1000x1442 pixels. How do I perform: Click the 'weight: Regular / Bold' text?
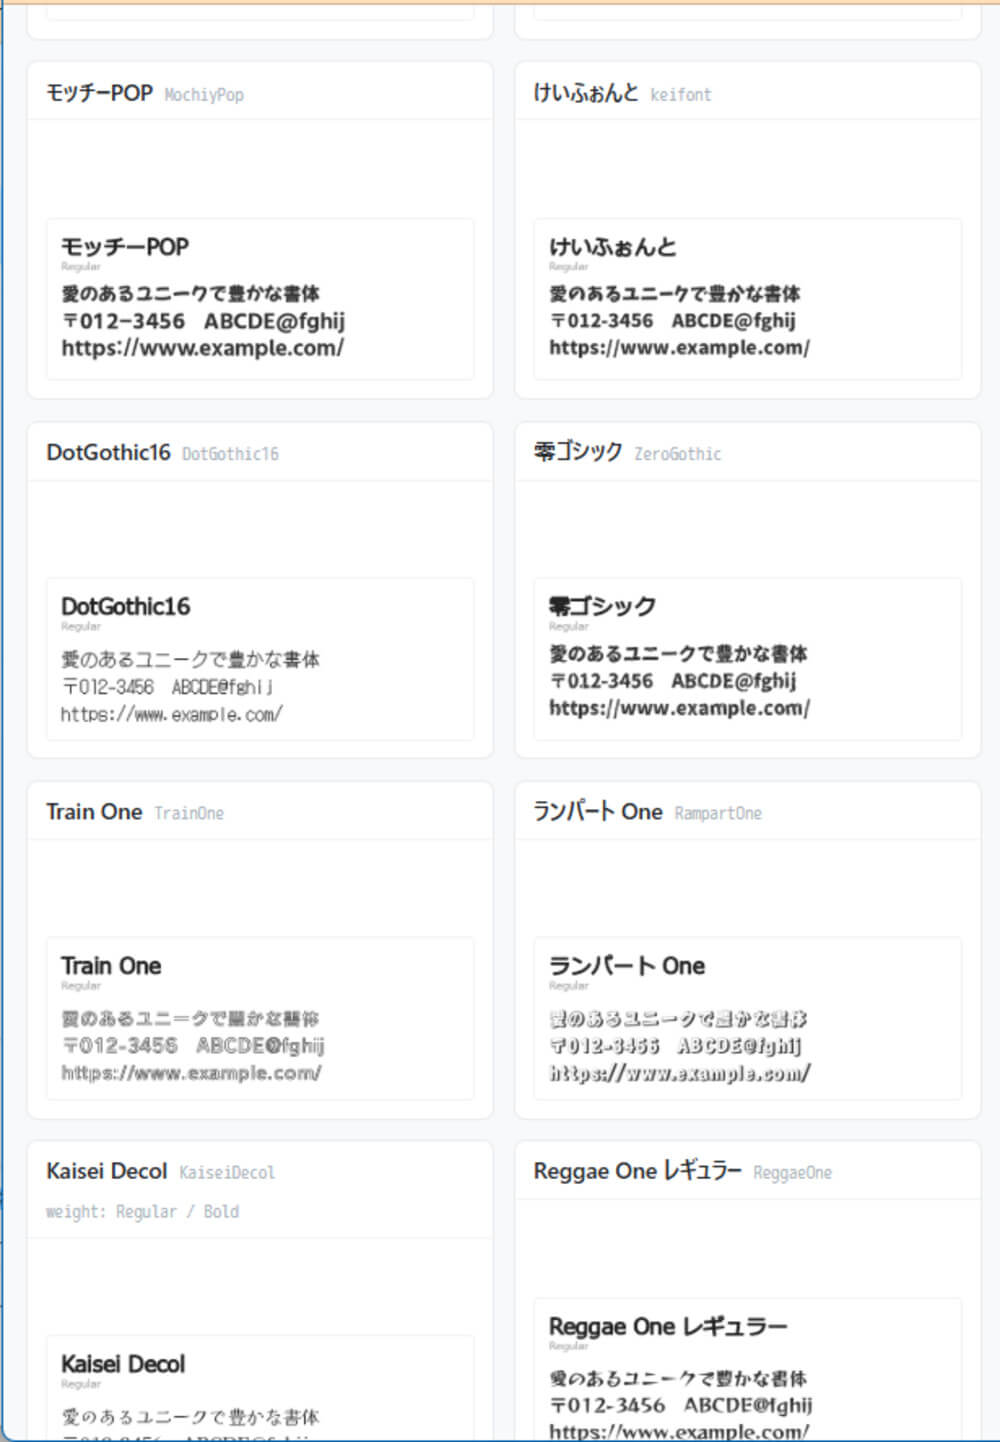coord(142,1212)
